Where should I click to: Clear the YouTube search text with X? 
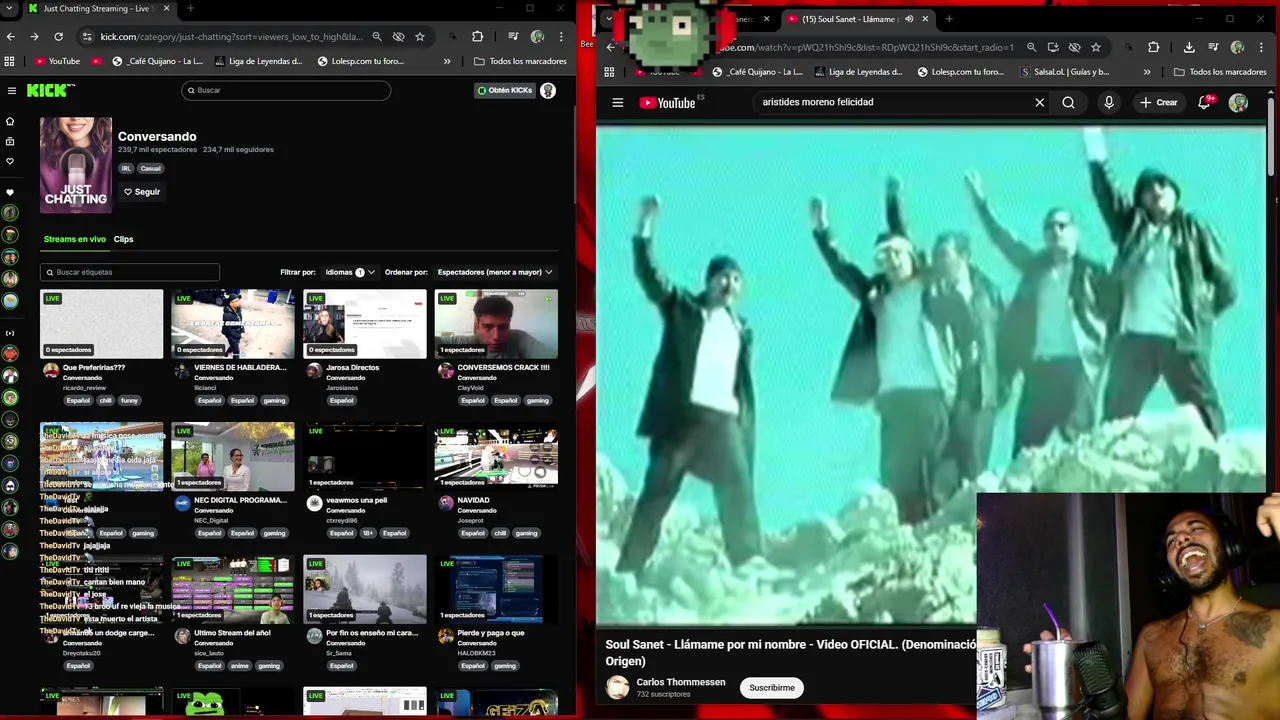click(x=1040, y=102)
